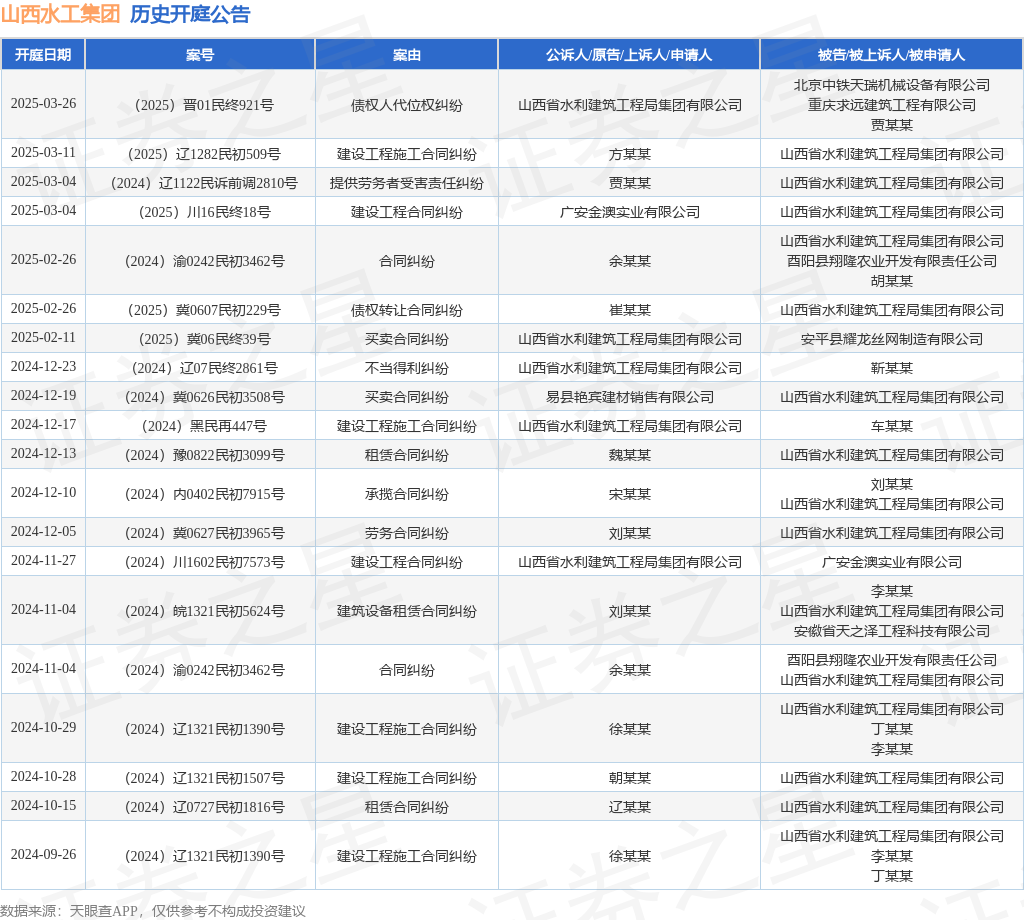Click case number (2024)辽1122民诉前调2810号

(x=200, y=183)
